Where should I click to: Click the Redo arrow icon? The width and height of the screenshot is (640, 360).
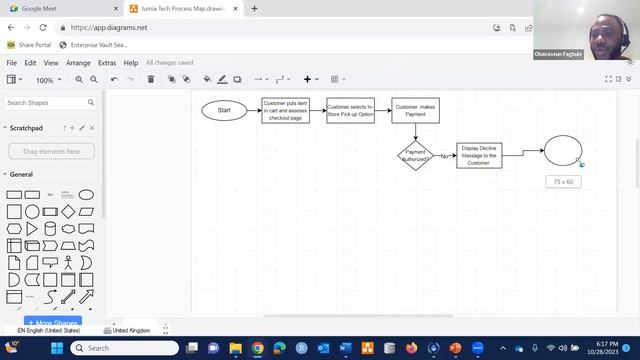point(131,80)
